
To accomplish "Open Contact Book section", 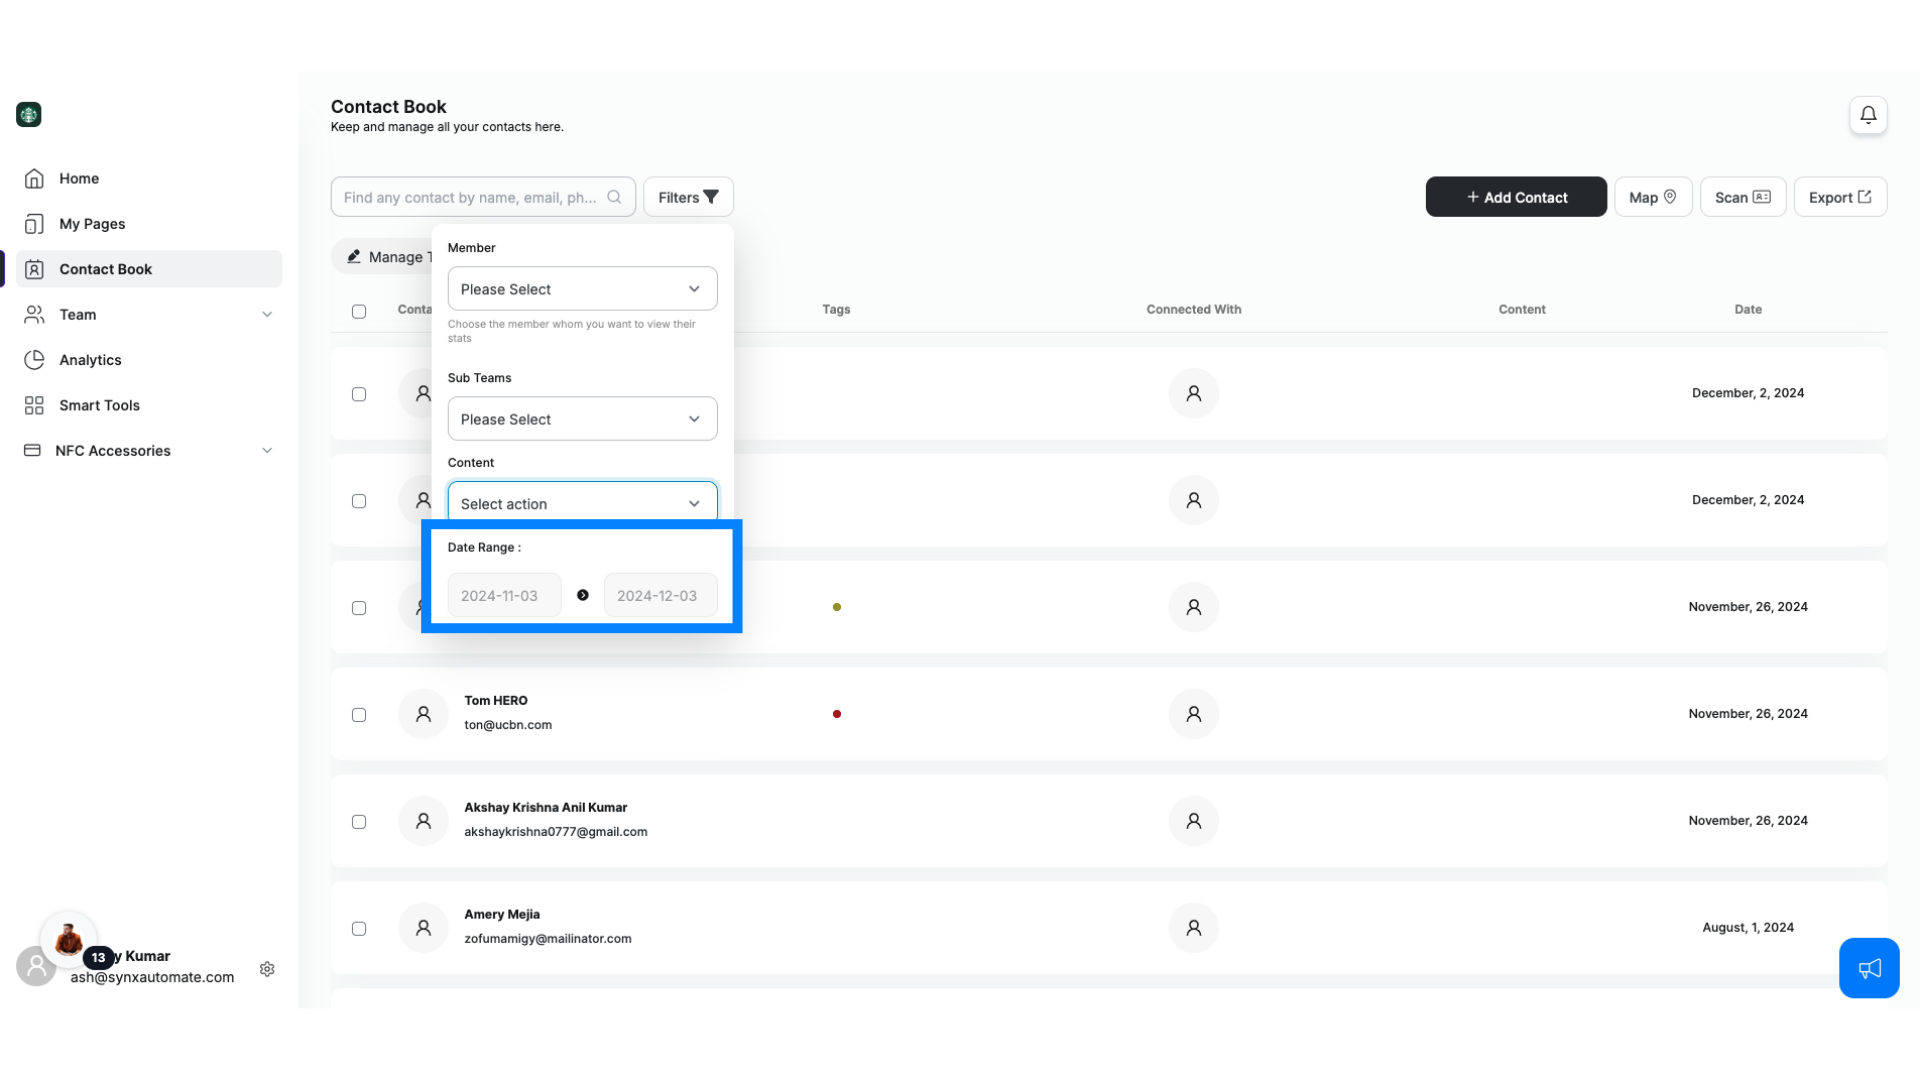I will pyautogui.click(x=148, y=269).
